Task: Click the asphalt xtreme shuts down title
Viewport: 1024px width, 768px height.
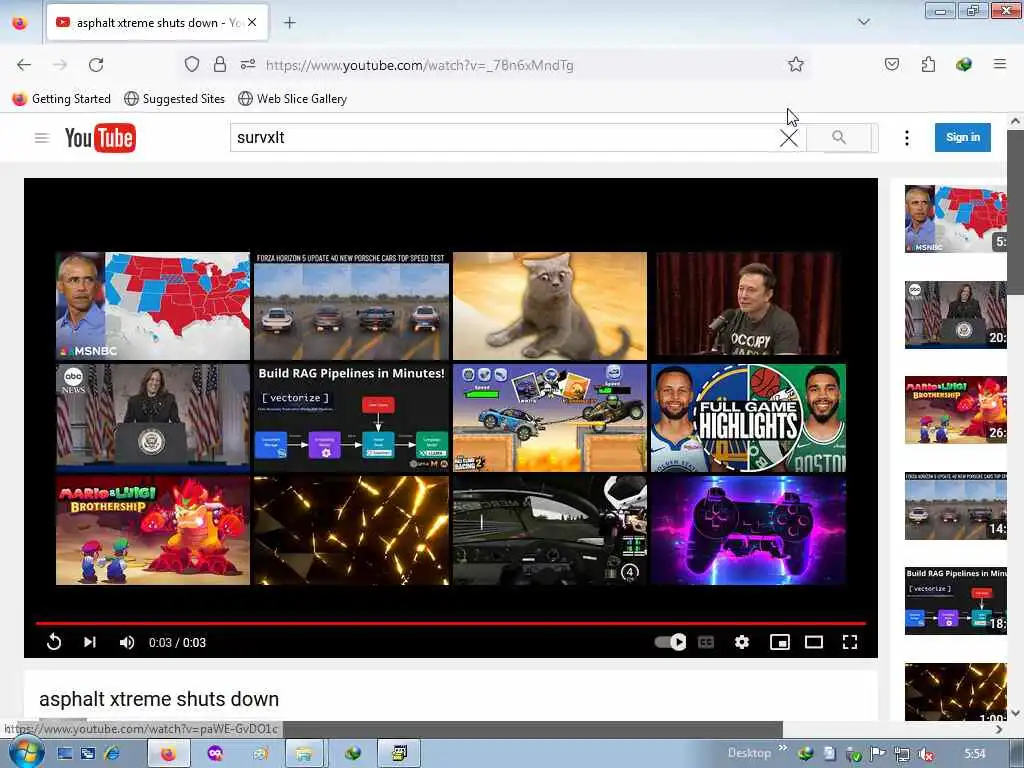Action: coord(159,699)
